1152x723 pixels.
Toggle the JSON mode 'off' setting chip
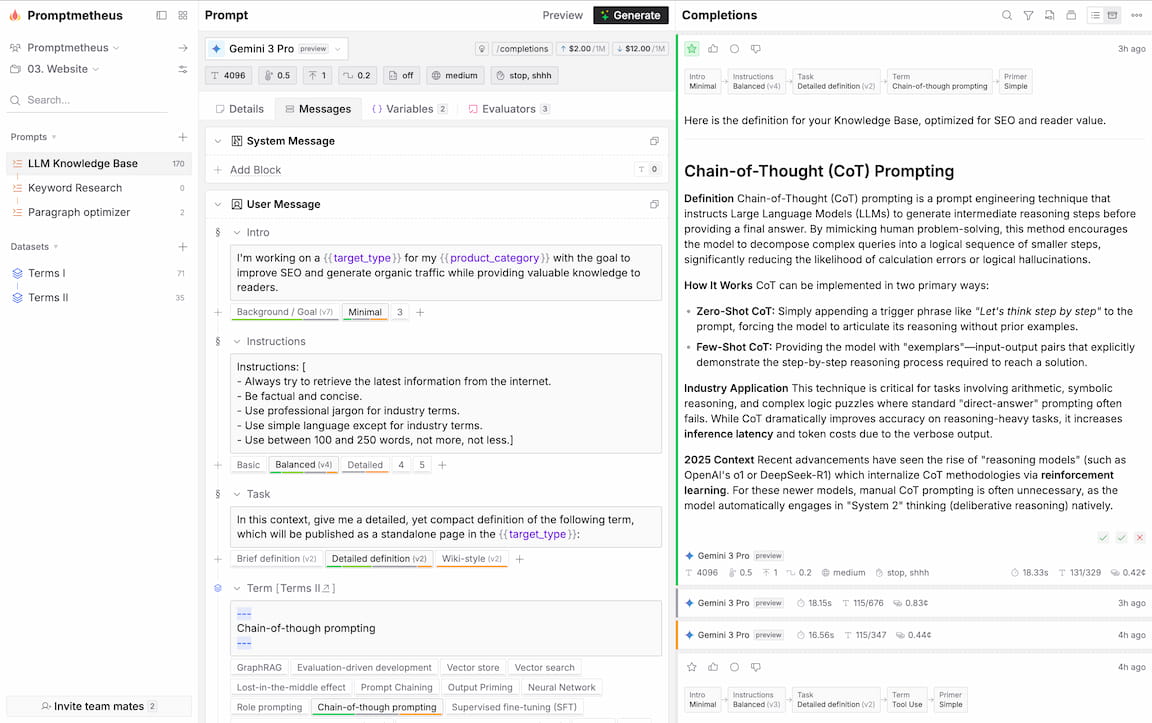401,75
